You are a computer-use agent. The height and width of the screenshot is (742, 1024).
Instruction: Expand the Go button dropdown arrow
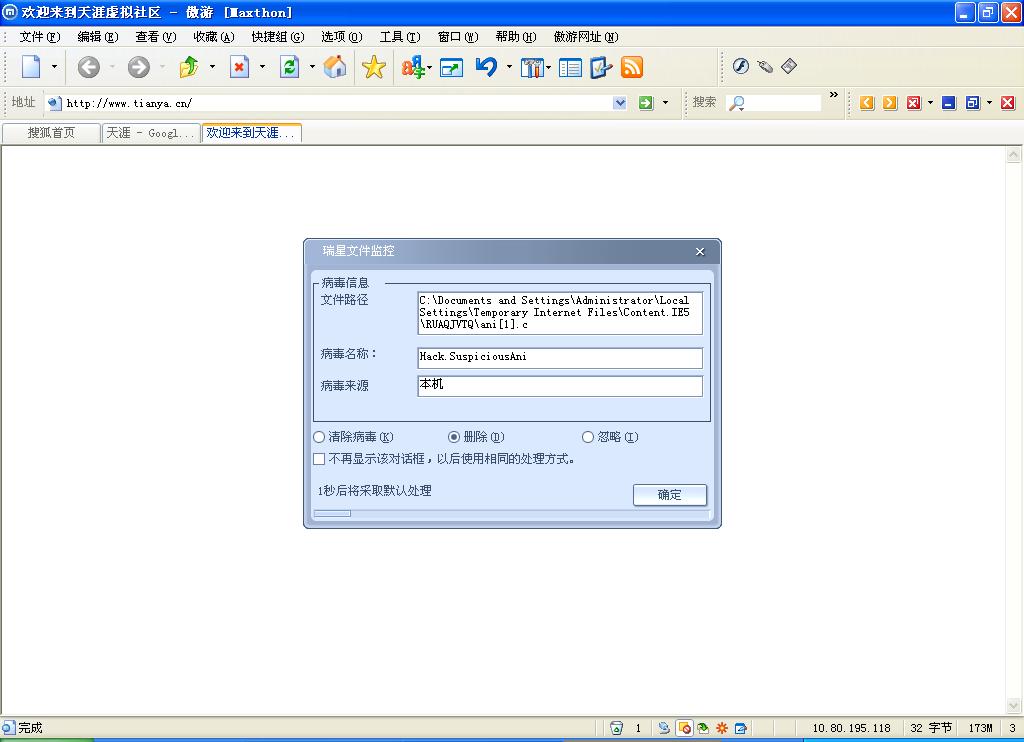click(665, 103)
